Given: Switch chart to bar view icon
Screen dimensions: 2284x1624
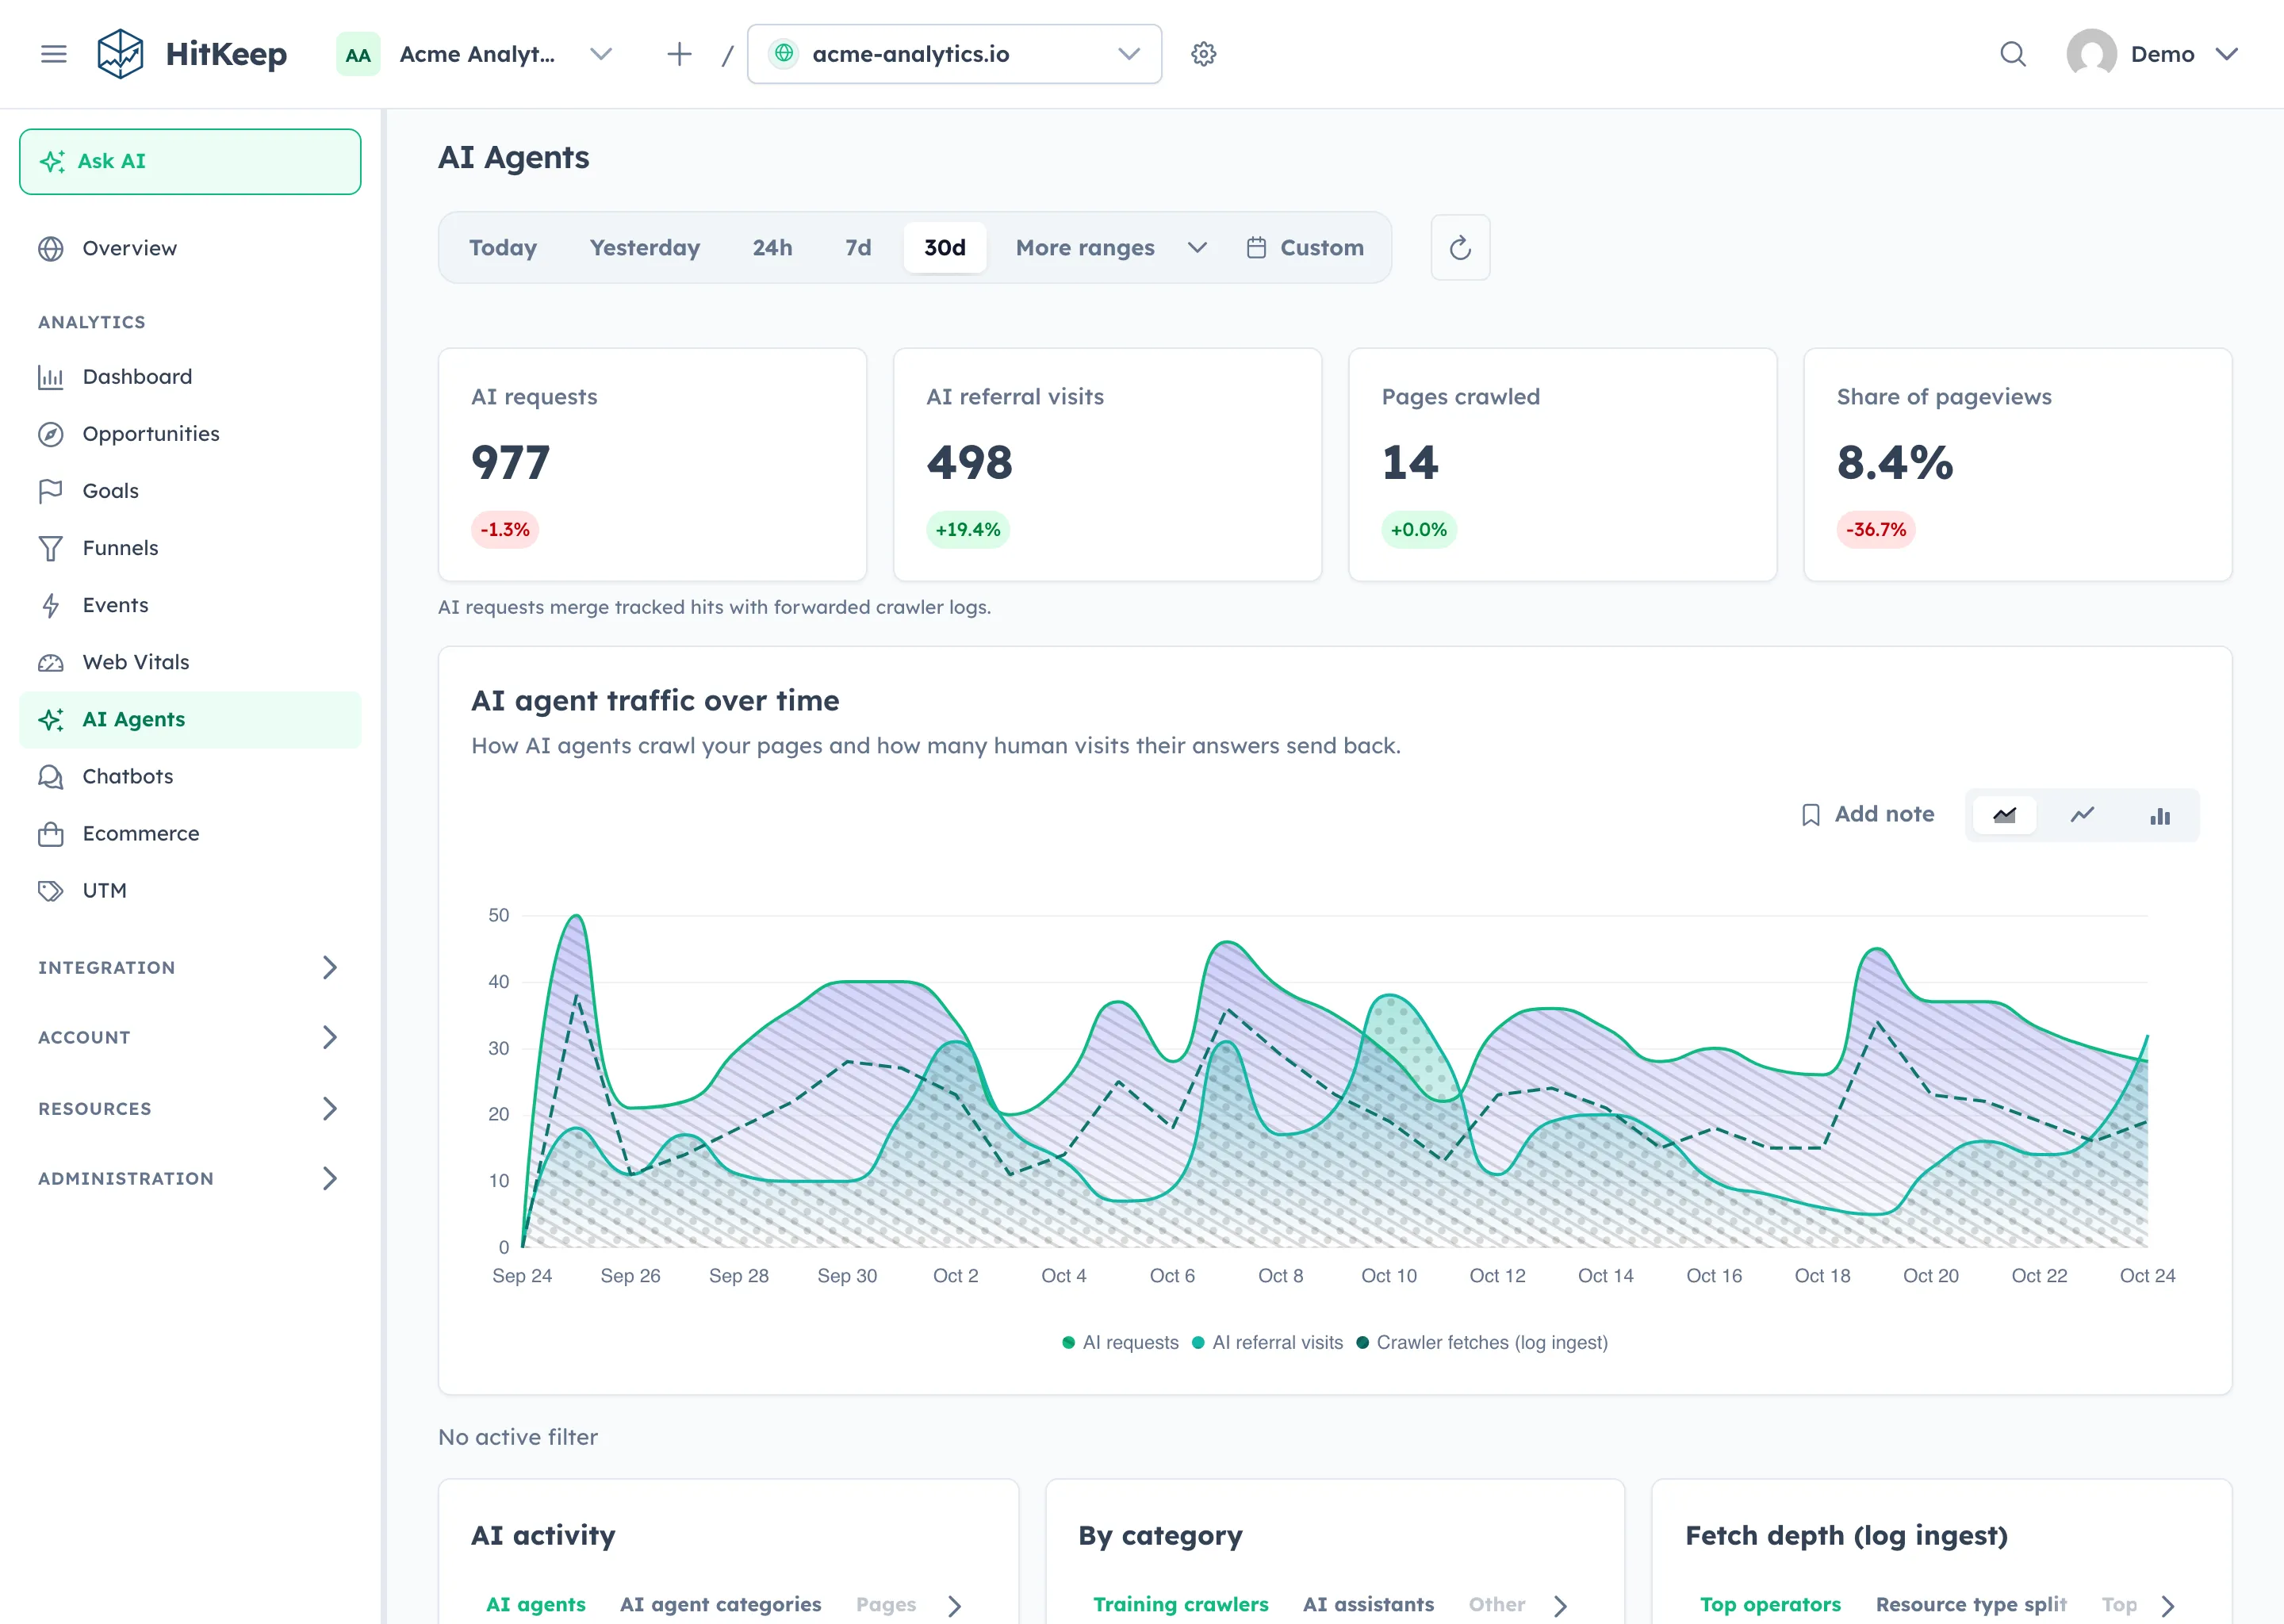Looking at the screenshot, I should point(2160,815).
